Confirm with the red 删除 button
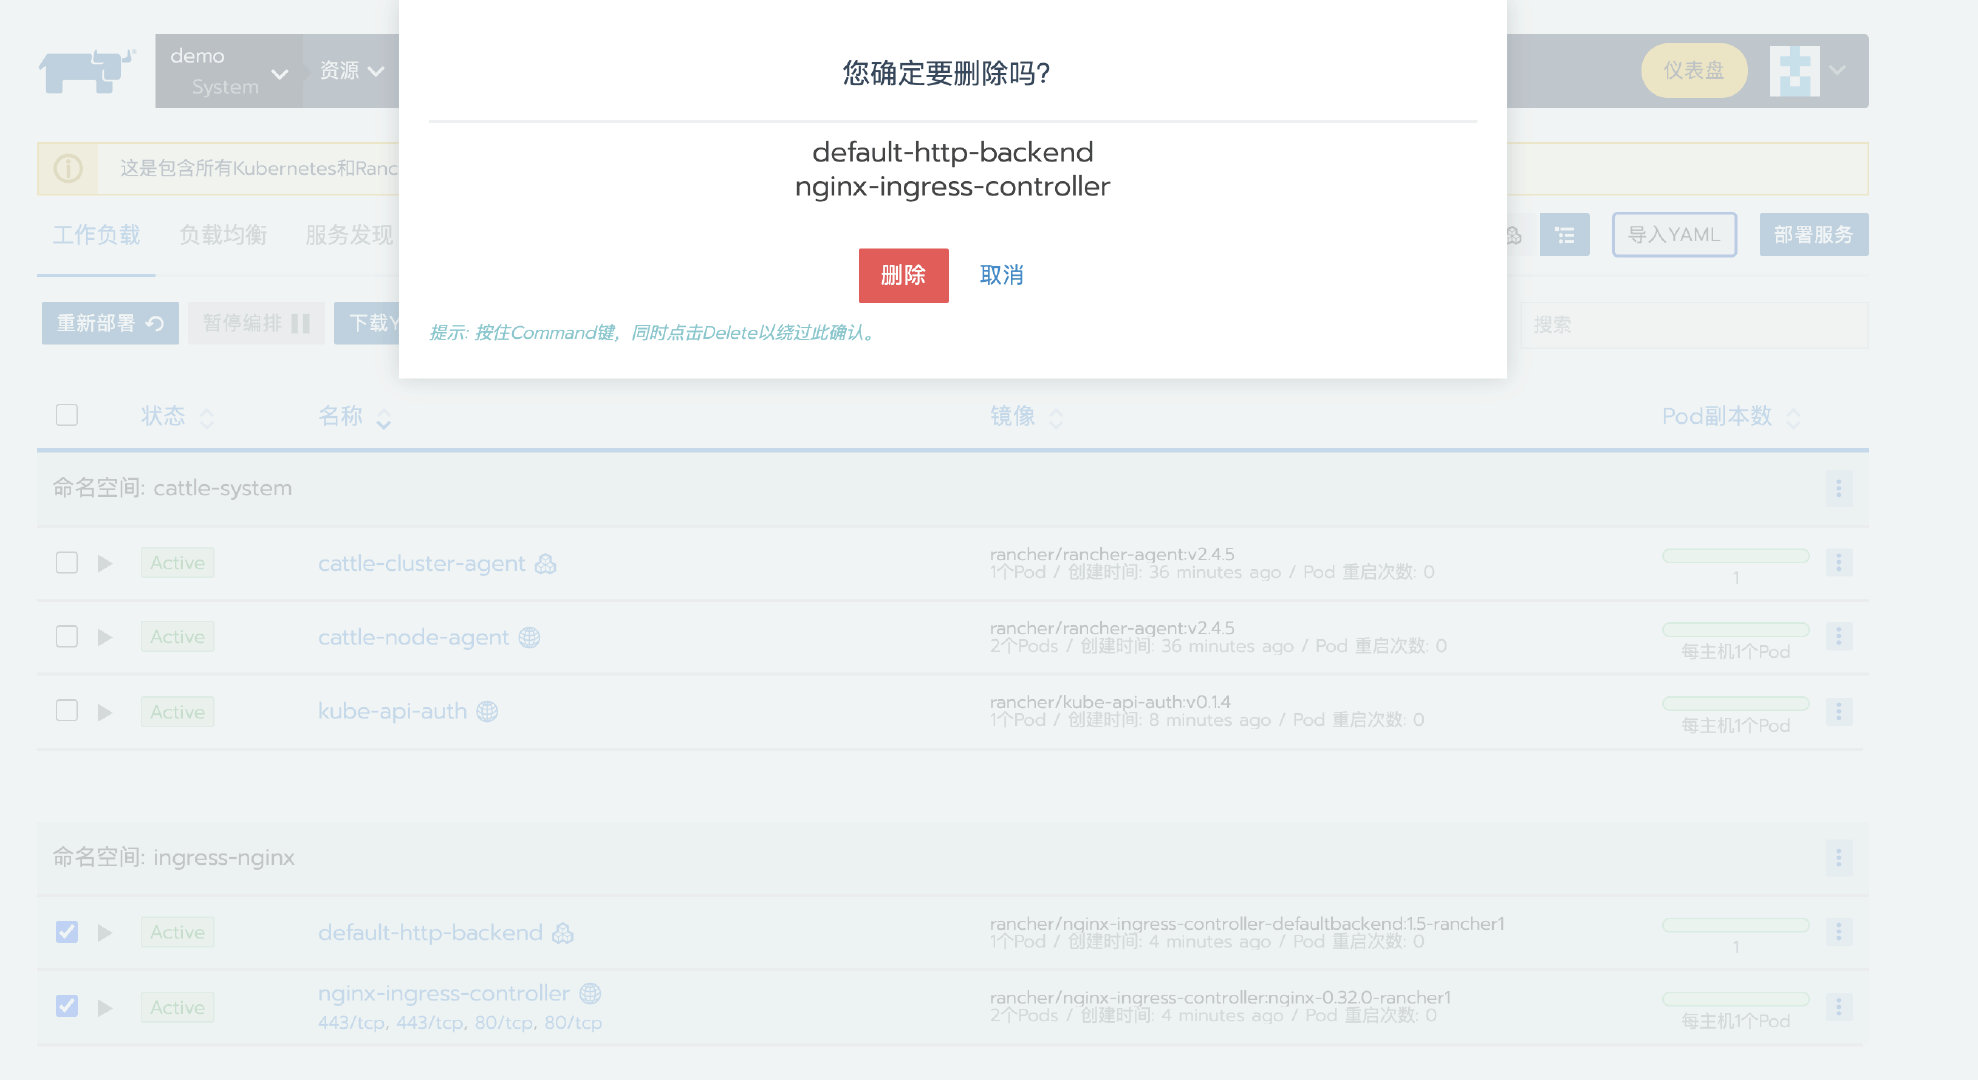Image resolution: width=1978 pixels, height=1080 pixels. click(903, 275)
